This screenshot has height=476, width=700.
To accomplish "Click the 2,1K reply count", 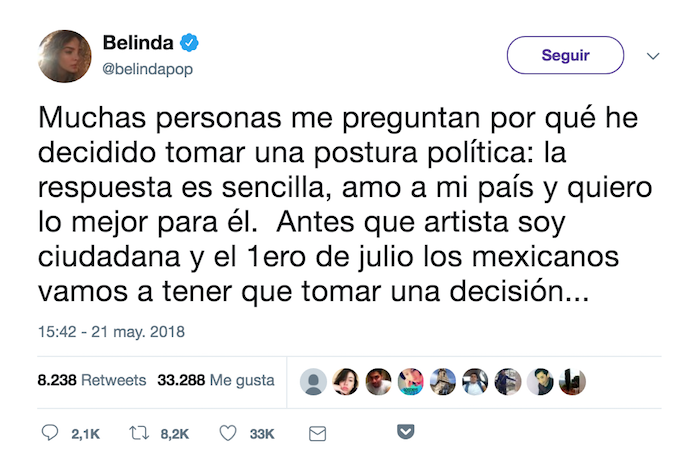I will click(85, 433).
